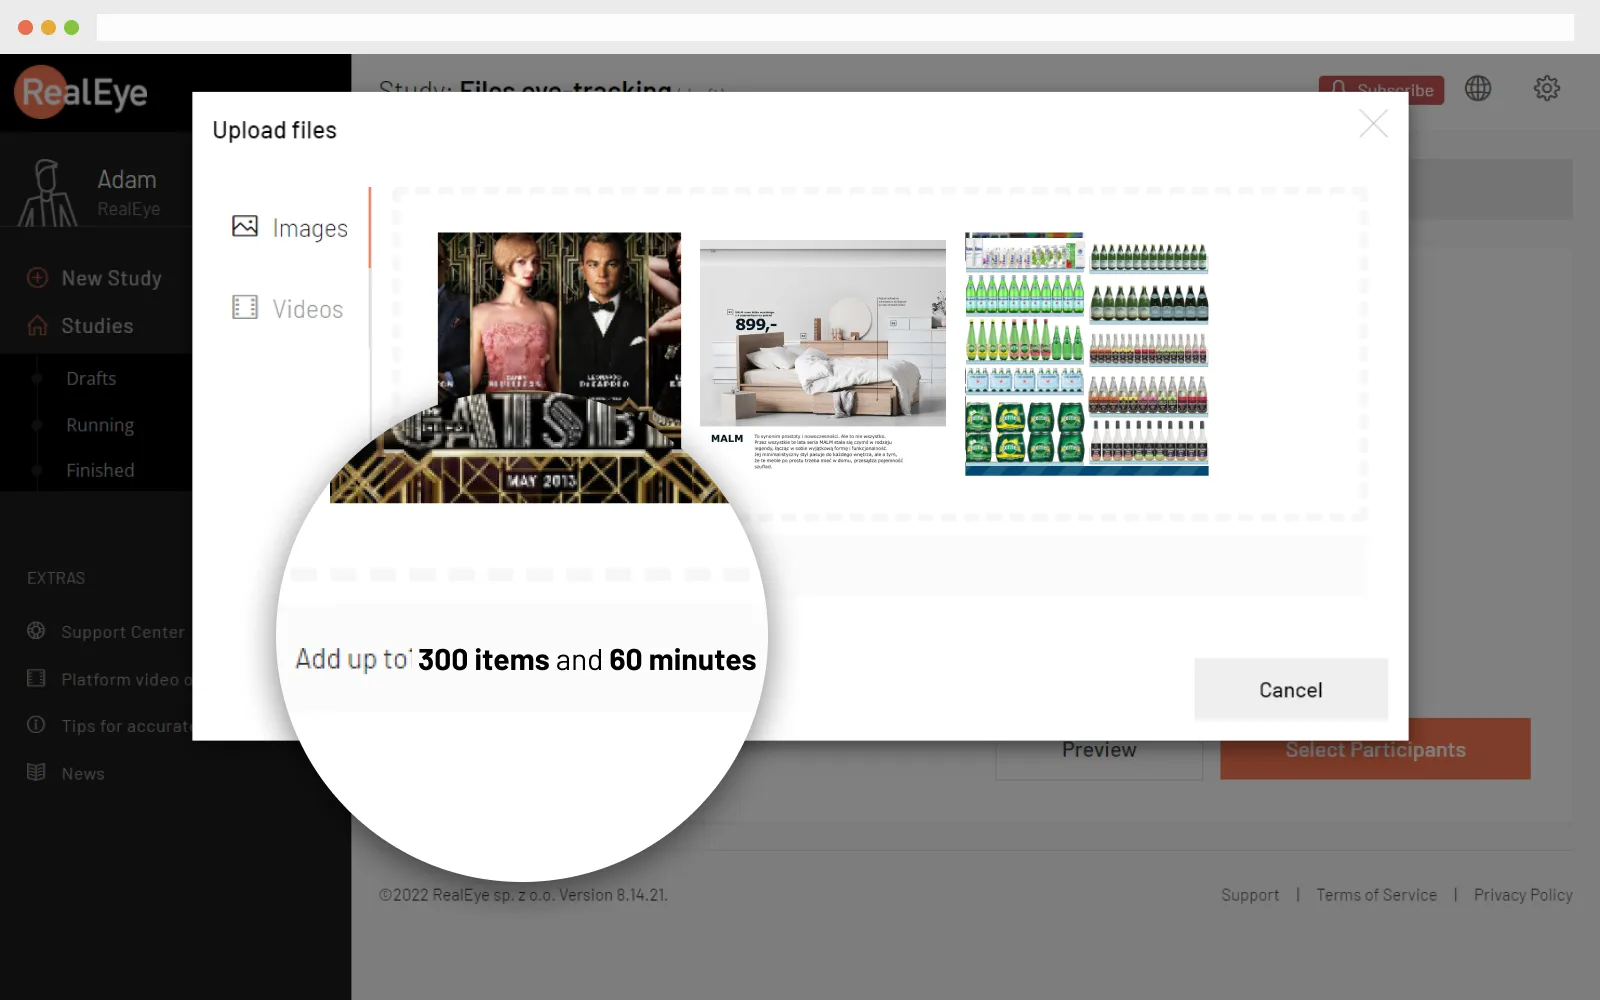The height and width of the screenshot is (1000, 1600).
Task: Open Terms of Service
Action: (1376, 894)
